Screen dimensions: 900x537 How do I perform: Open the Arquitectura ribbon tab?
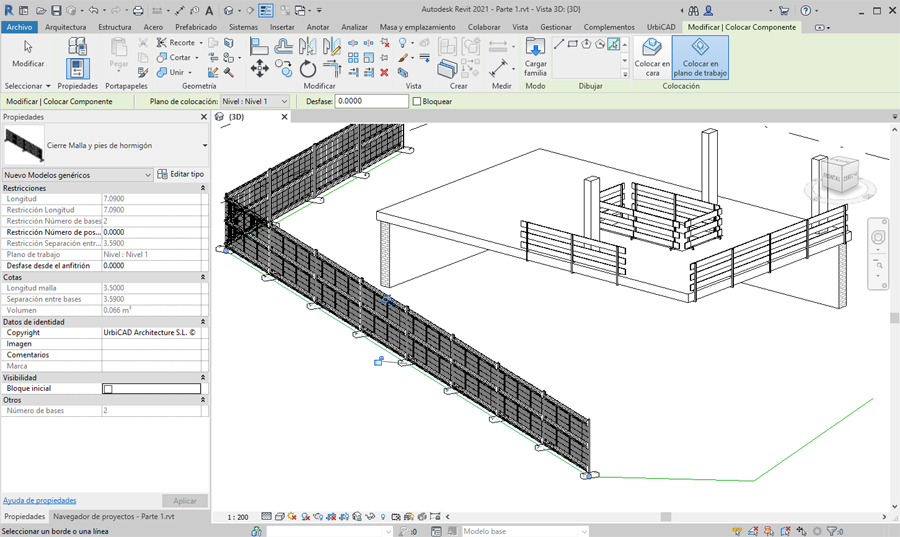pyautogui.click(x=65, y=27)
